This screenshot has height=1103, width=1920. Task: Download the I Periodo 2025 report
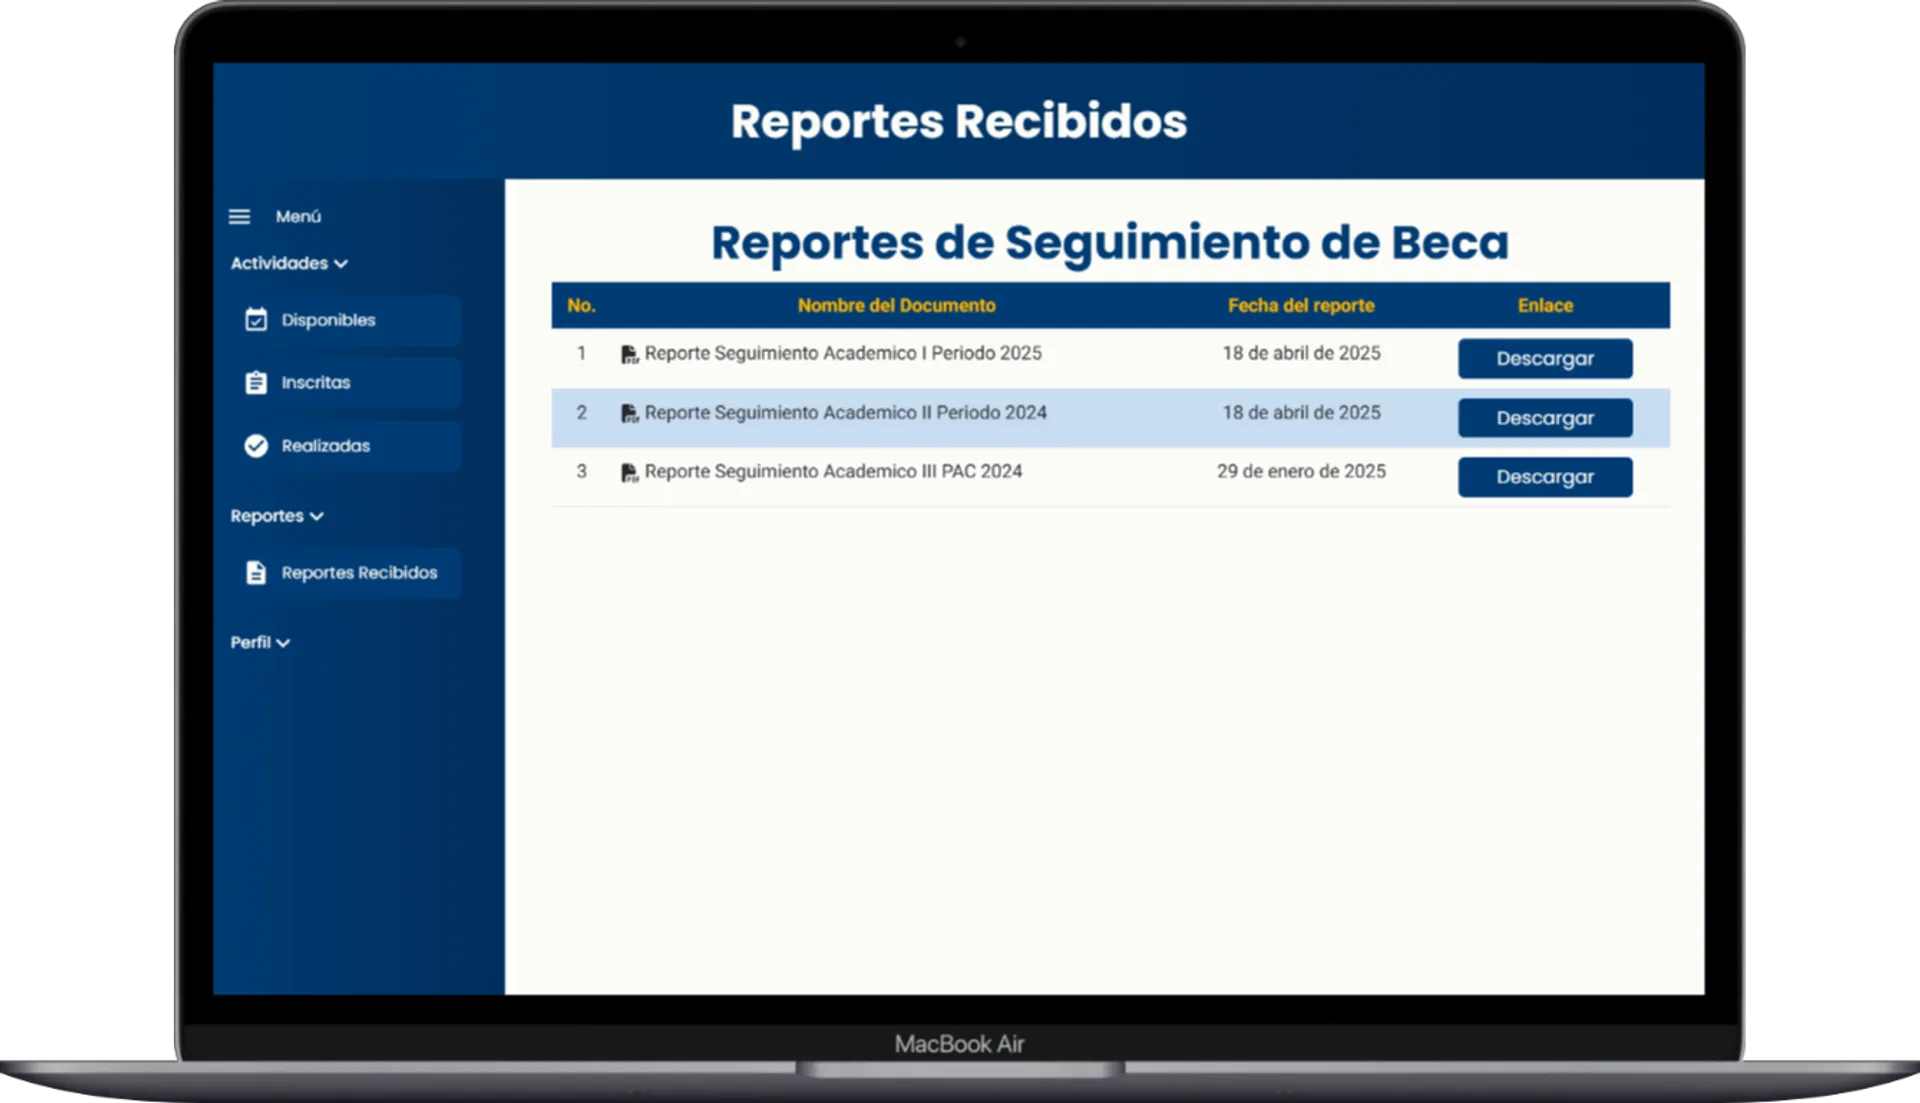(x=1544, y=359)
